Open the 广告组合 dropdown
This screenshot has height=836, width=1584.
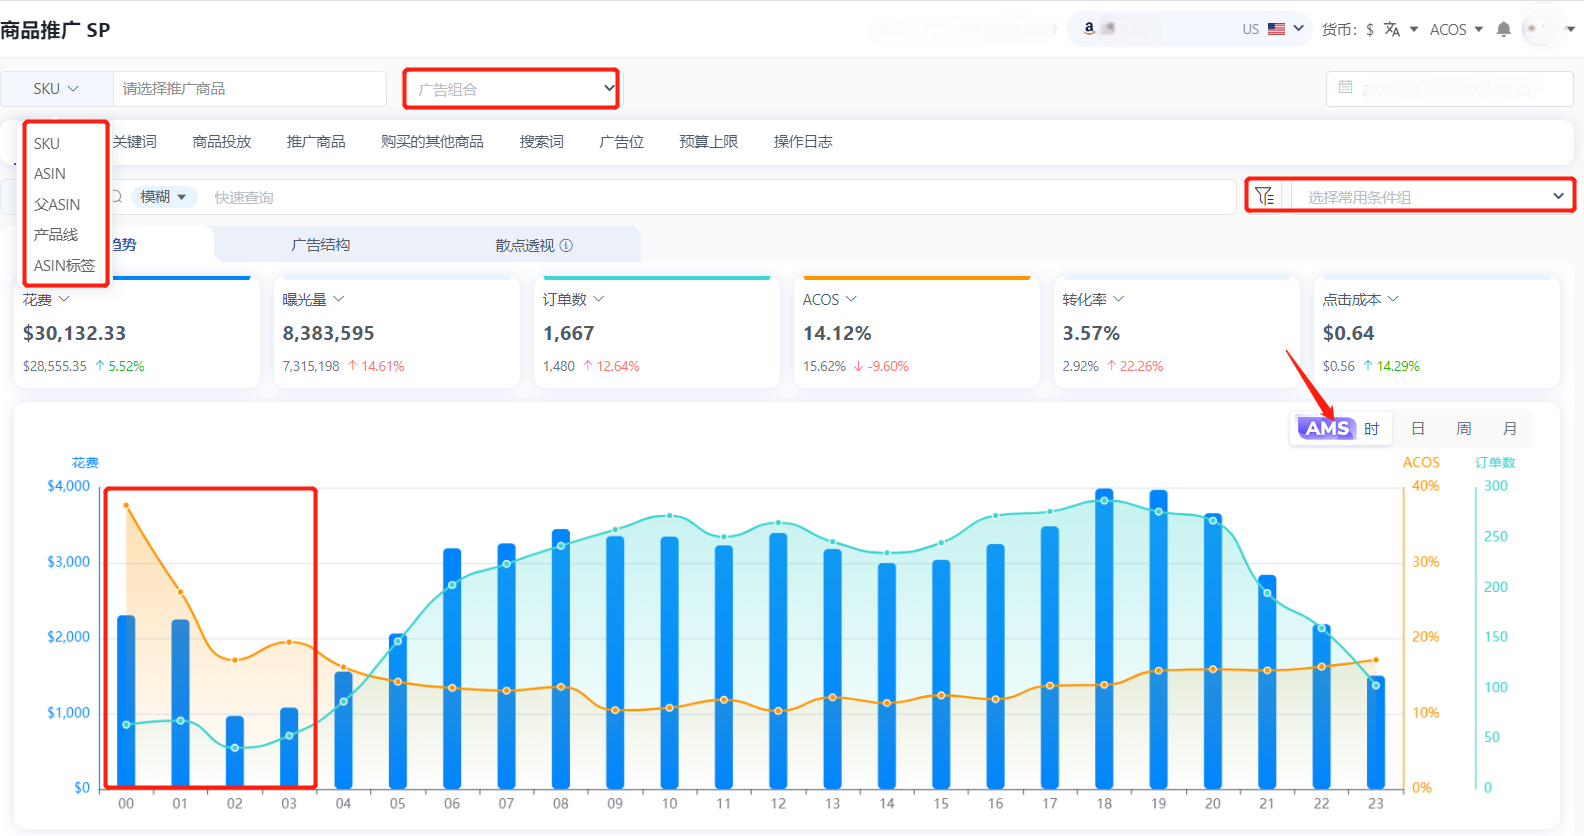point(511,89)
